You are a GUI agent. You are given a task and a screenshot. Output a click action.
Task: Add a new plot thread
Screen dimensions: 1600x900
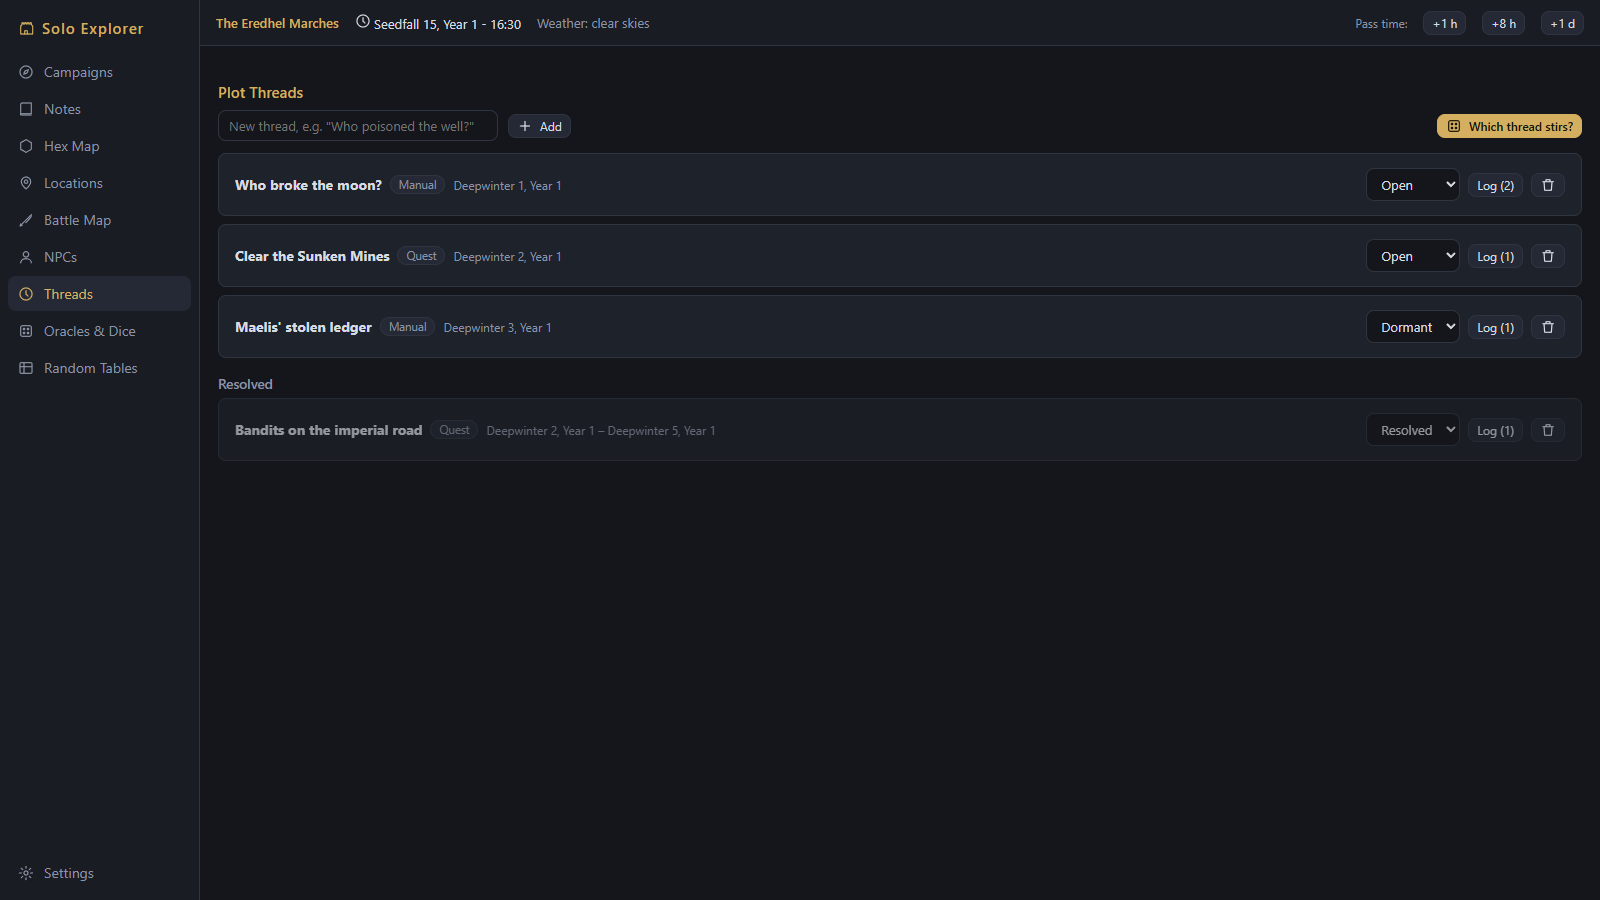click(x=539, y=126)
